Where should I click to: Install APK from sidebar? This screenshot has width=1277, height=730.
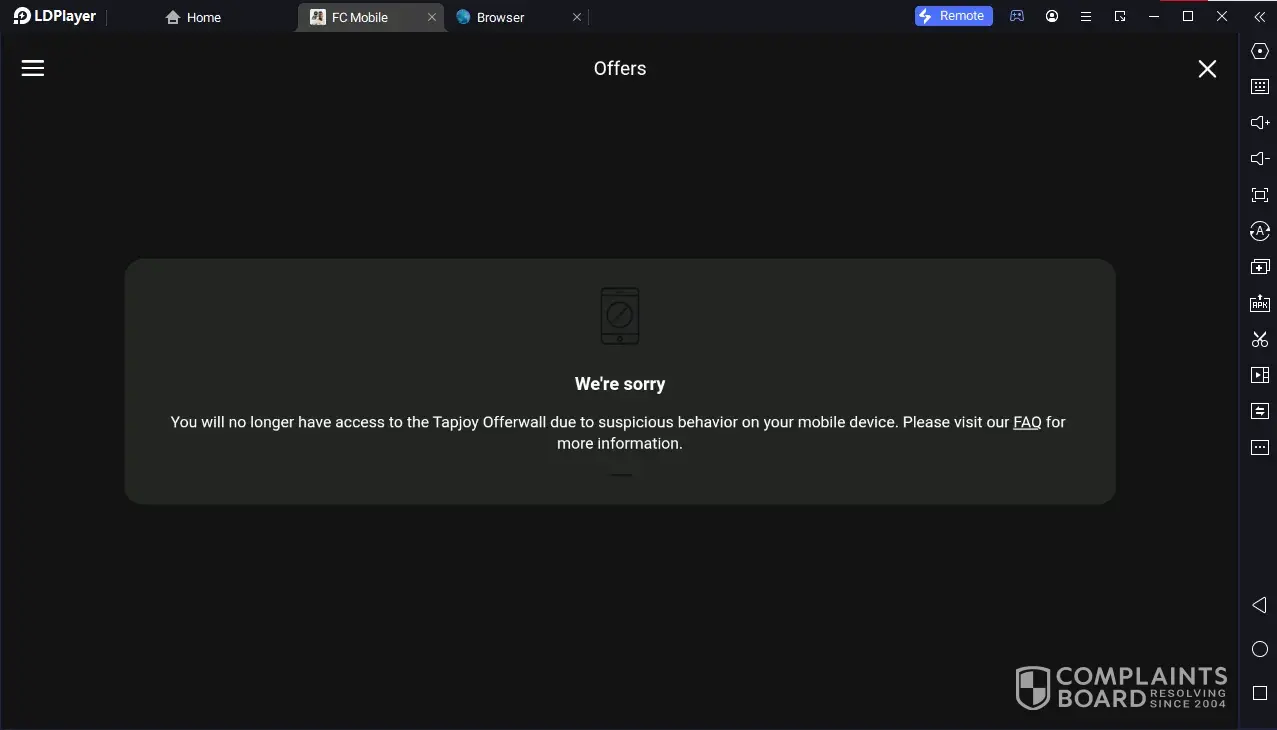[1260, 303]
